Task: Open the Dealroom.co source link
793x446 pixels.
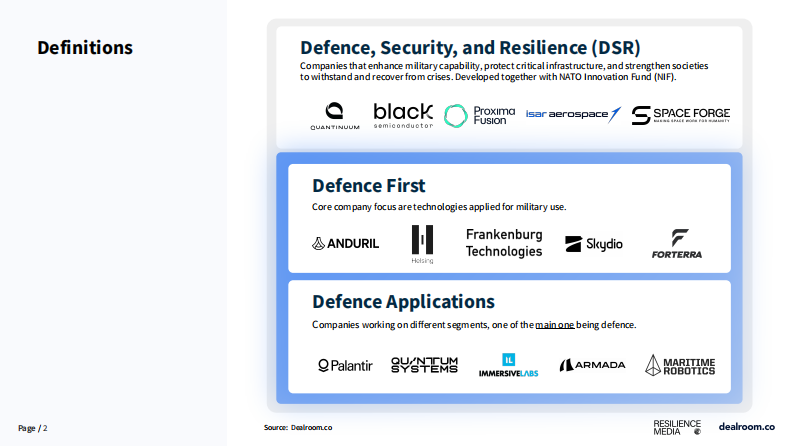Action: [x=311, y=428]
